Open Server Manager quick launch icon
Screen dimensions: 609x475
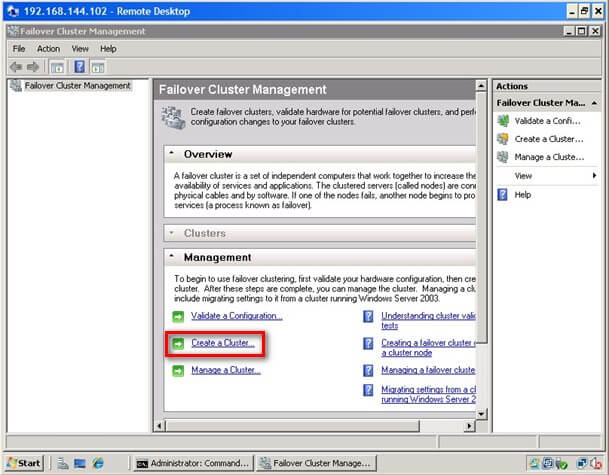[x=63, y=463]
